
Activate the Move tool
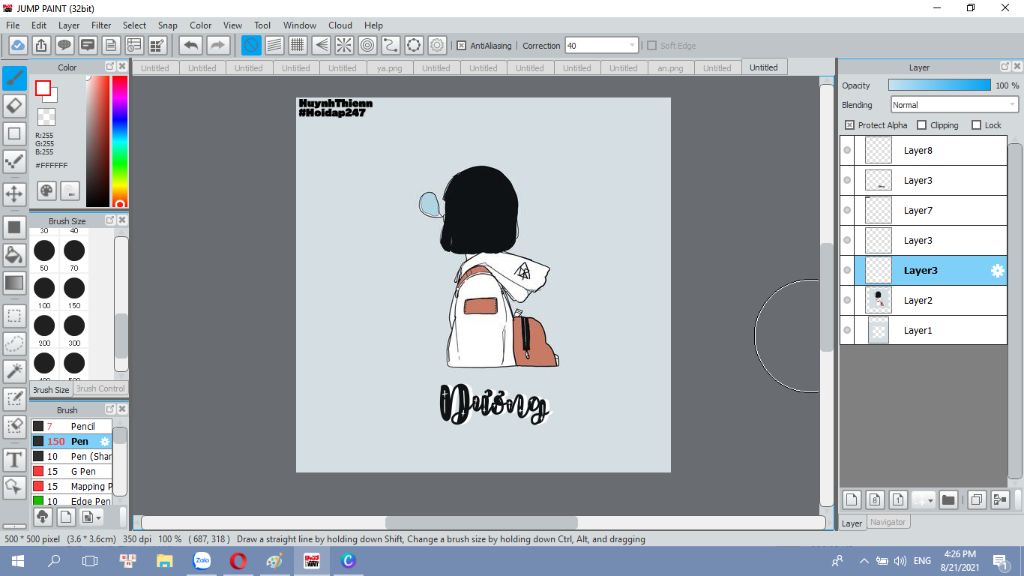[x=14, y=194]
